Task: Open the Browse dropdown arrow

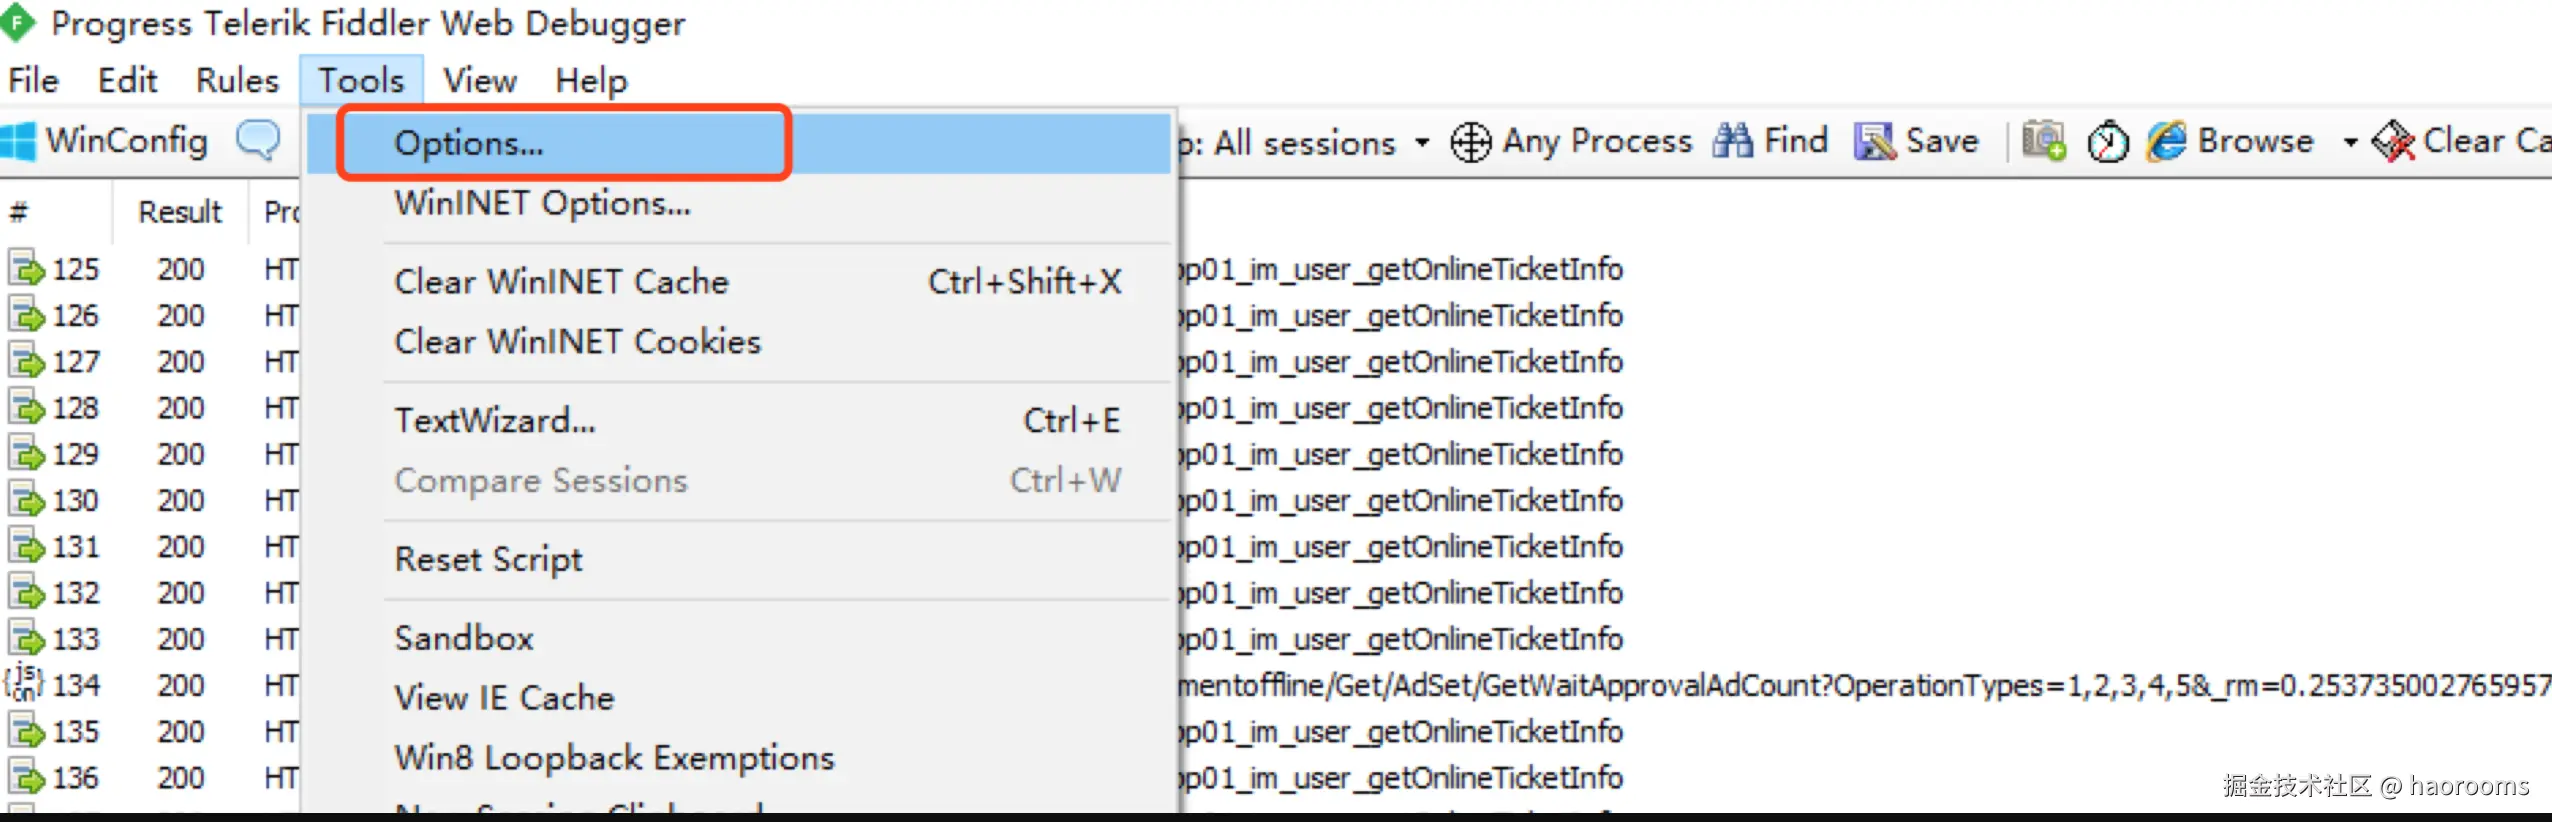Action: [x=2350, y=142]
